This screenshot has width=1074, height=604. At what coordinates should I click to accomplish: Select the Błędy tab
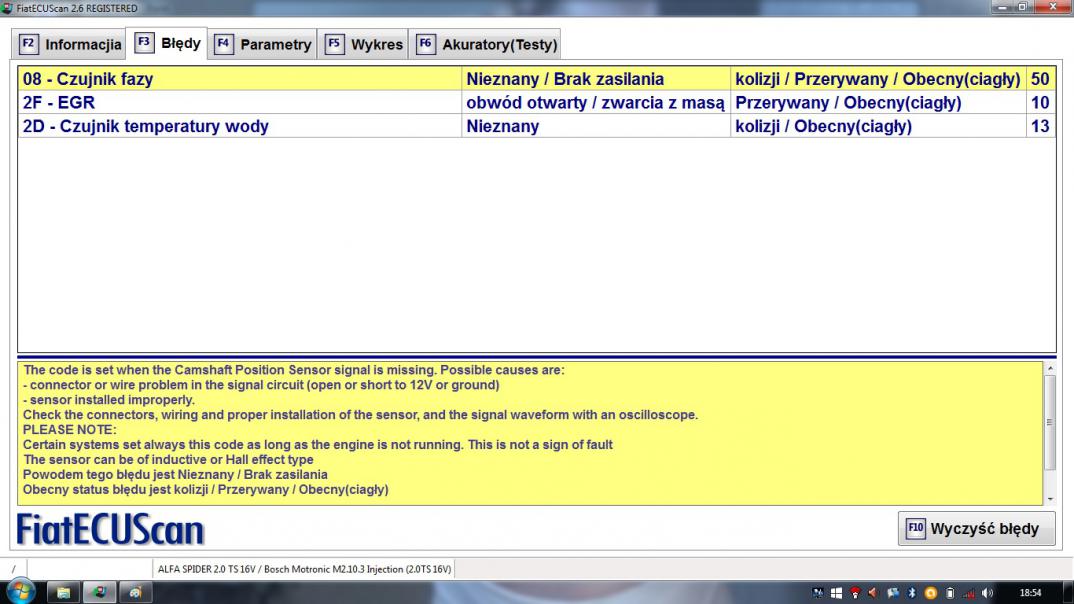(167, 43)
